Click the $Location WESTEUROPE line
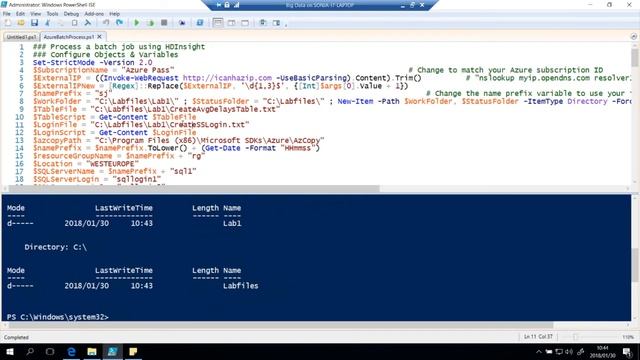Image resolution: width=640 pixels, height=360 pixels. [86, 164]
